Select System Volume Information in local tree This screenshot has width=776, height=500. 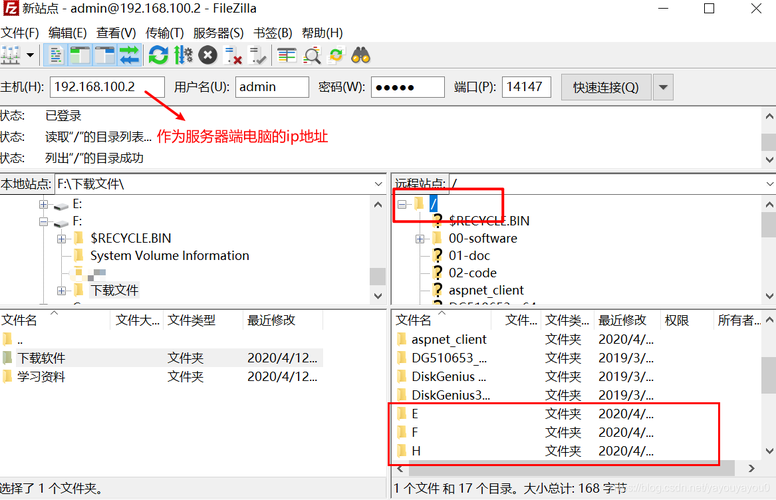tap(169, 256)
